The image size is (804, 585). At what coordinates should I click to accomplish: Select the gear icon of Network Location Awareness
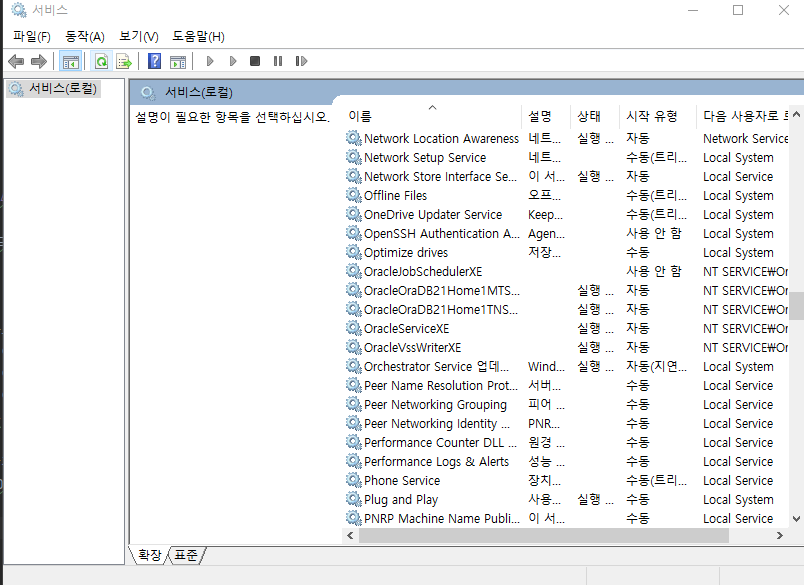point(353,138)
